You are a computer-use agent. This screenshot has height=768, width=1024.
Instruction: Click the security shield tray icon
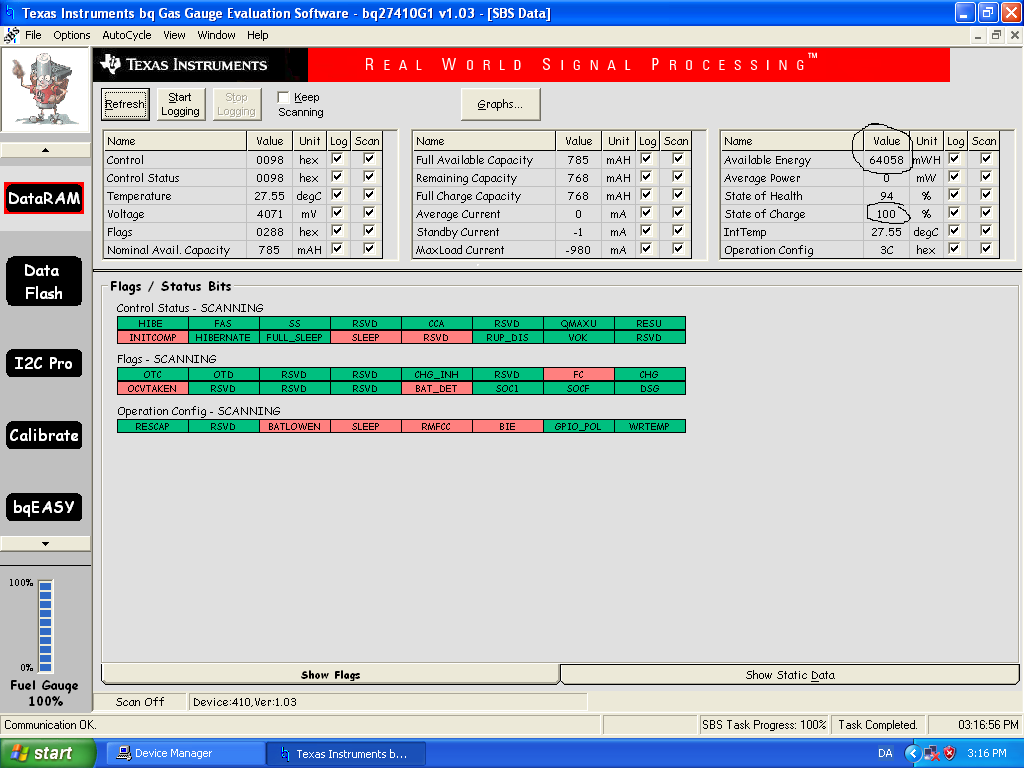point(950,753)
